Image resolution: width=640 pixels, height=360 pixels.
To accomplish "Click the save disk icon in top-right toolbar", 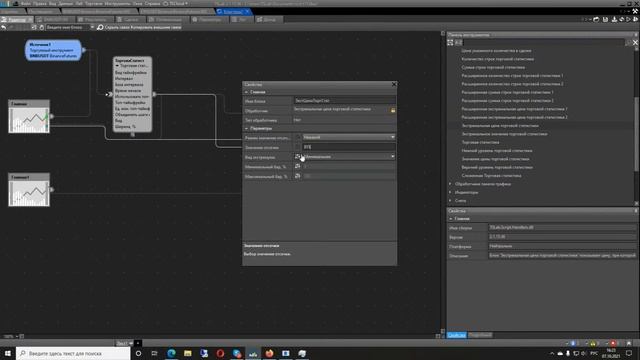I will pos(605,19).
